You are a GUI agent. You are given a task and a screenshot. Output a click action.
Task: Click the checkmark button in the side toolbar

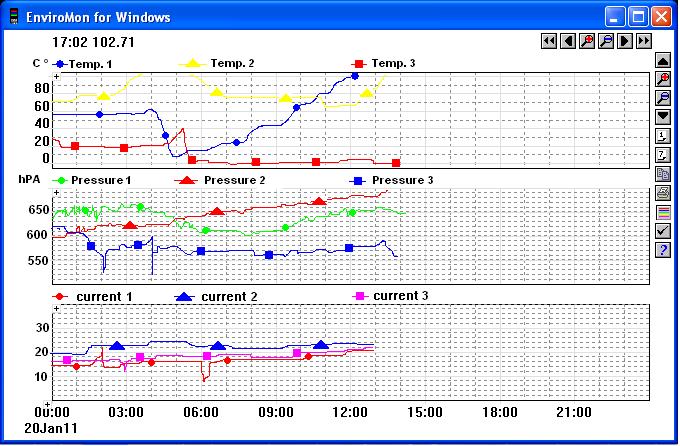663,231
